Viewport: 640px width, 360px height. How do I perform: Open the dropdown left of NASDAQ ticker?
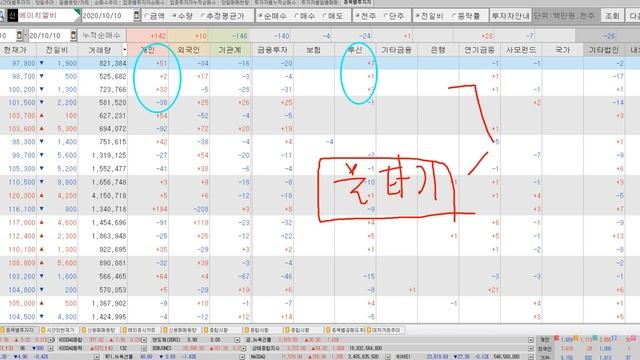point(242,357)
